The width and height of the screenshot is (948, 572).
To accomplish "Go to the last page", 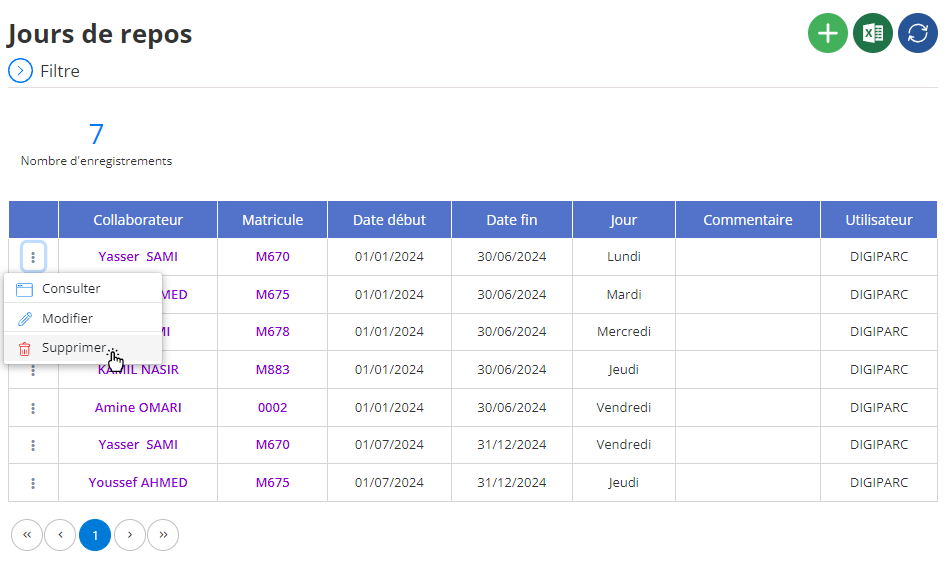I will click(163, 535).
